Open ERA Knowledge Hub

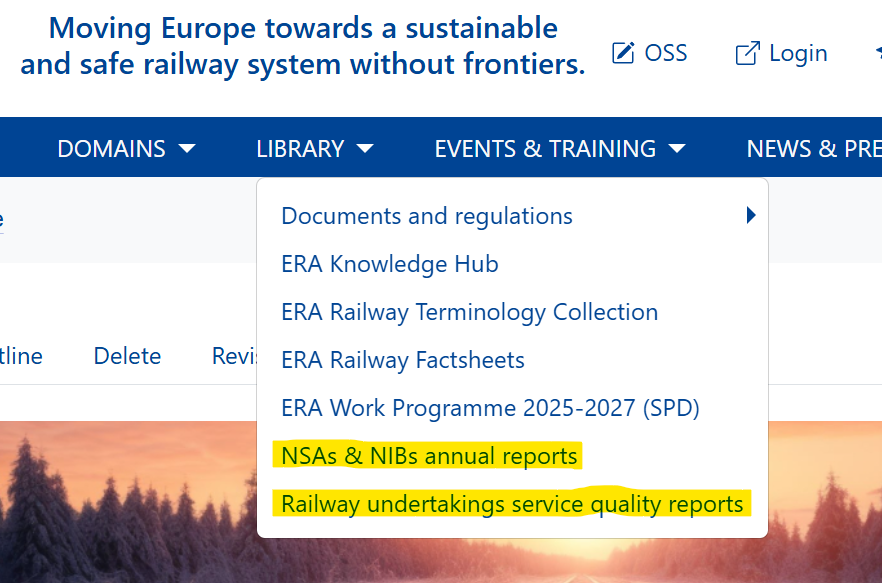390,264
